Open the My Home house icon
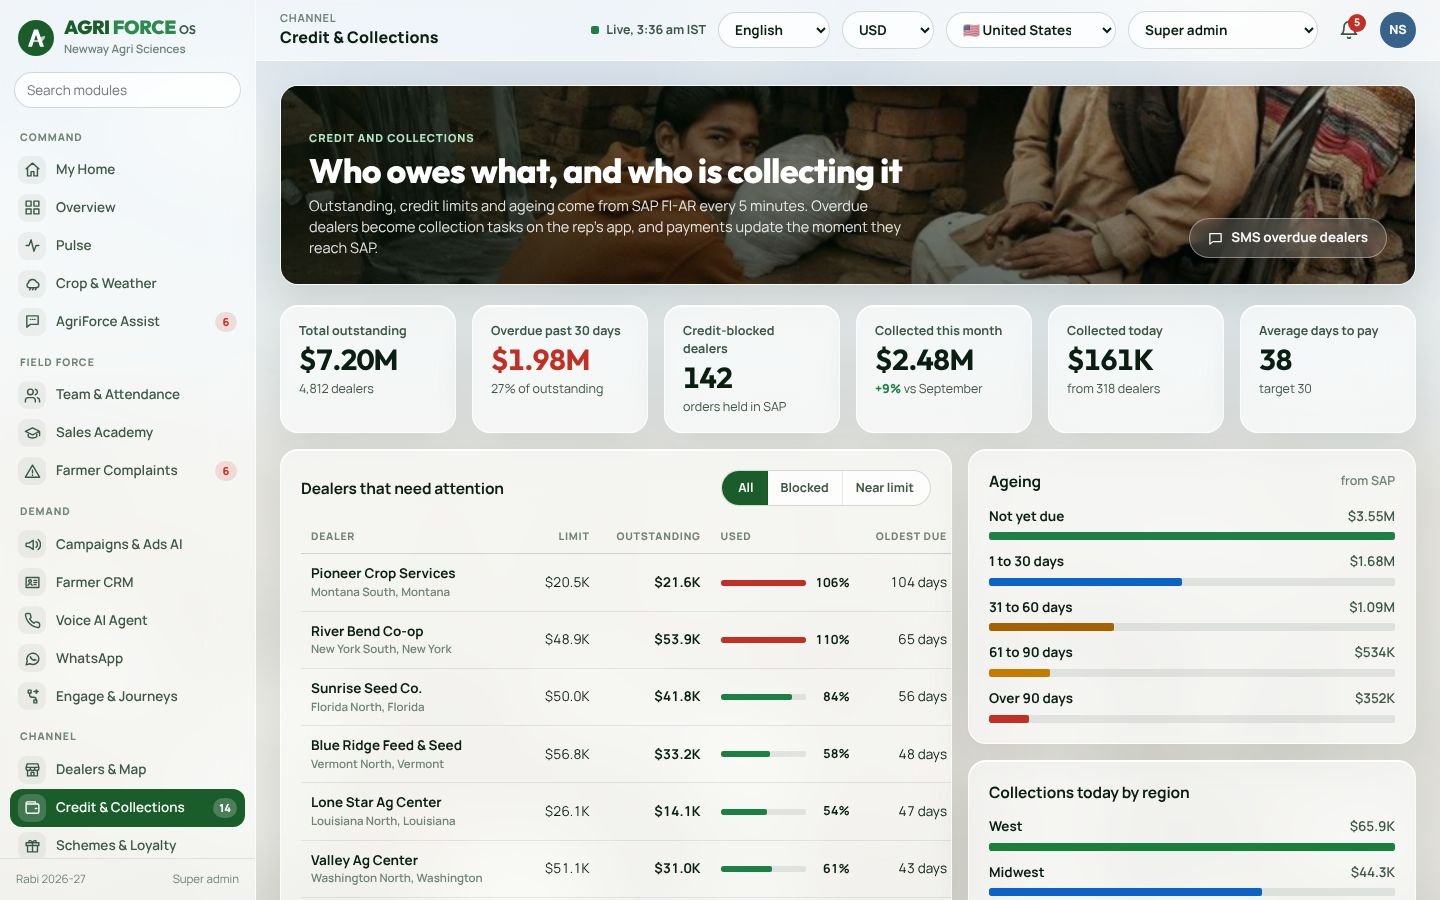 33,170
